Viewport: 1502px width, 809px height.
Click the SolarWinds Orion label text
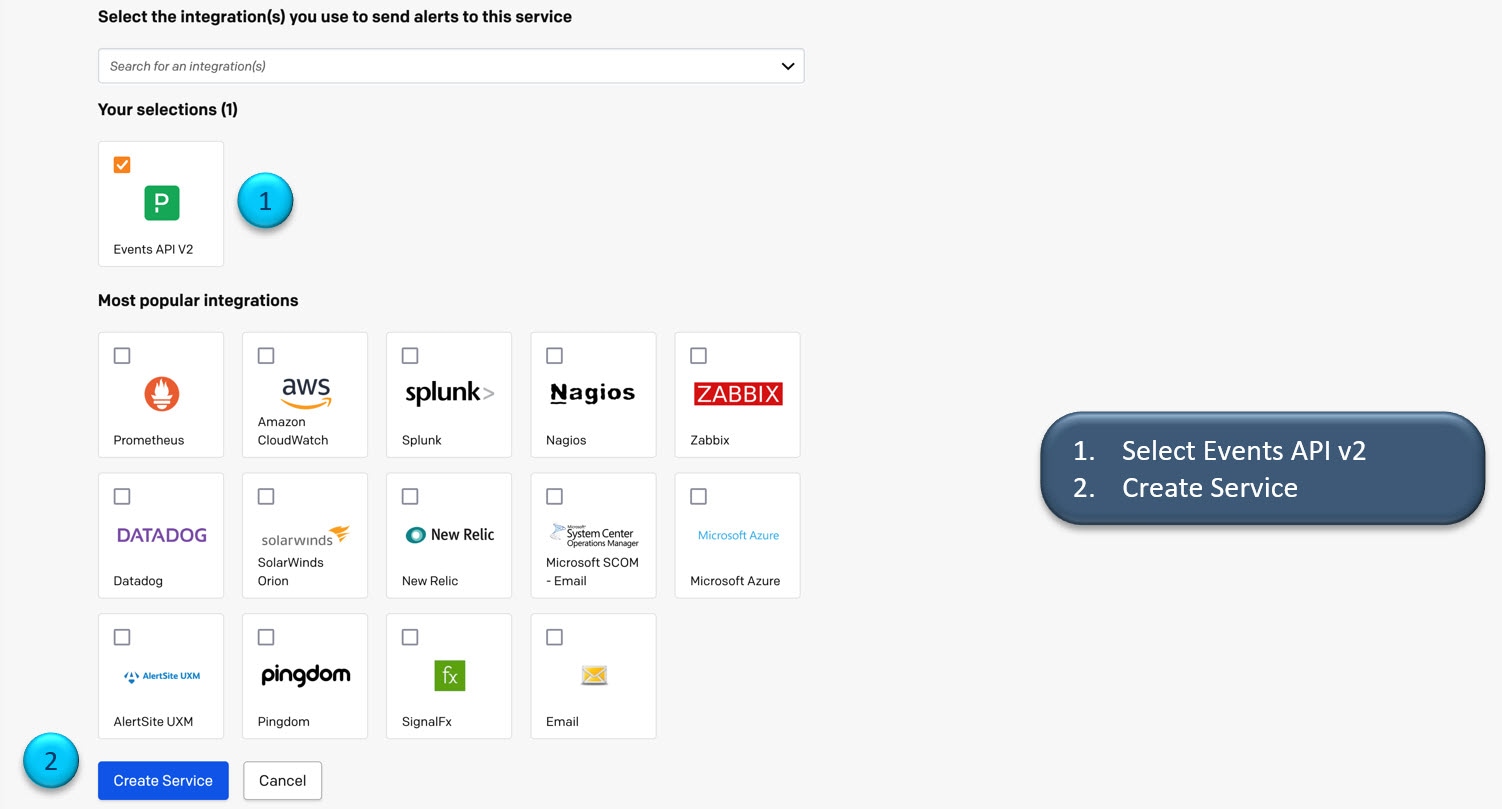[291, 572]
